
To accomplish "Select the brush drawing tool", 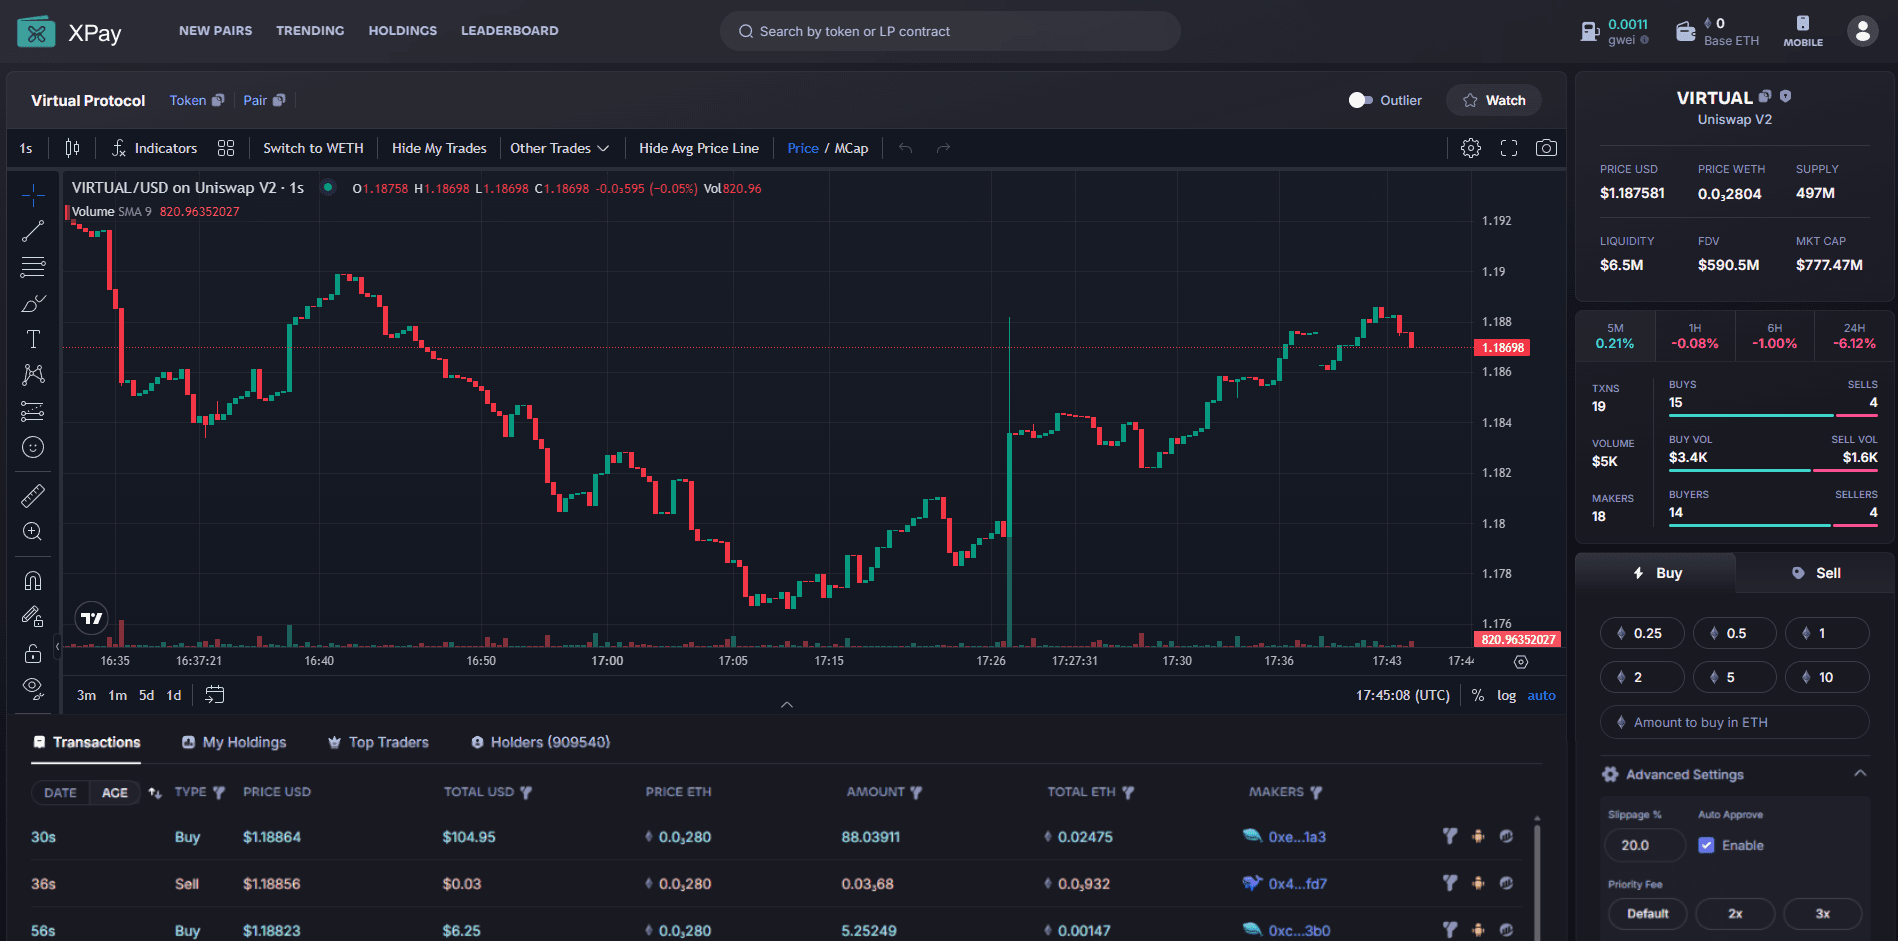I will pos(33,303).
